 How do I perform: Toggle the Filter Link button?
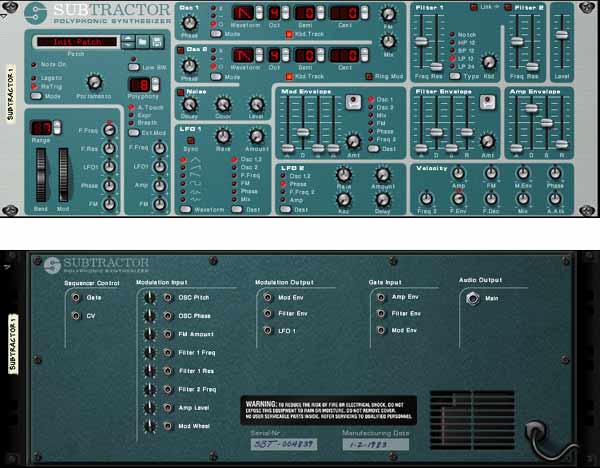click(474, 7)
